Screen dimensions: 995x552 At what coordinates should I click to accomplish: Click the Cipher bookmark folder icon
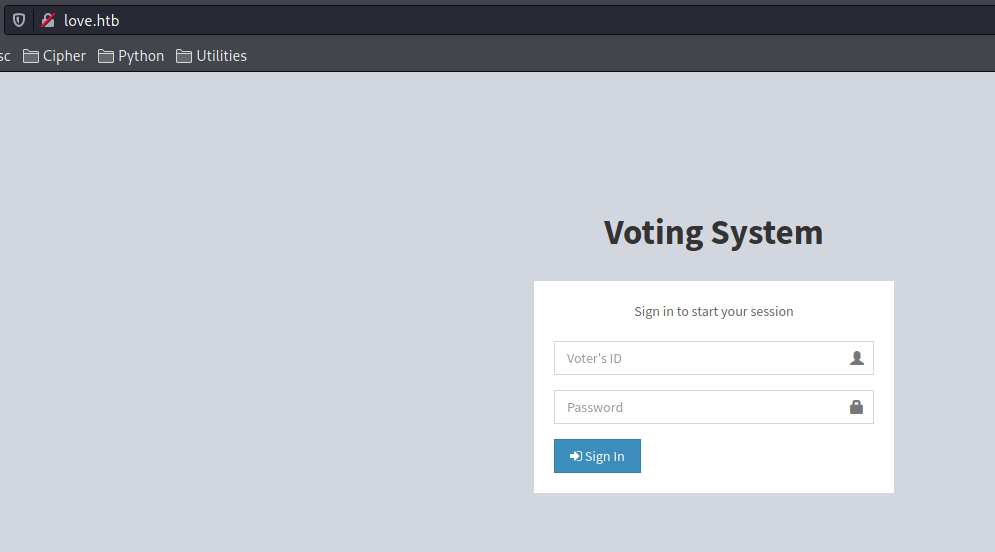(31, 56)
